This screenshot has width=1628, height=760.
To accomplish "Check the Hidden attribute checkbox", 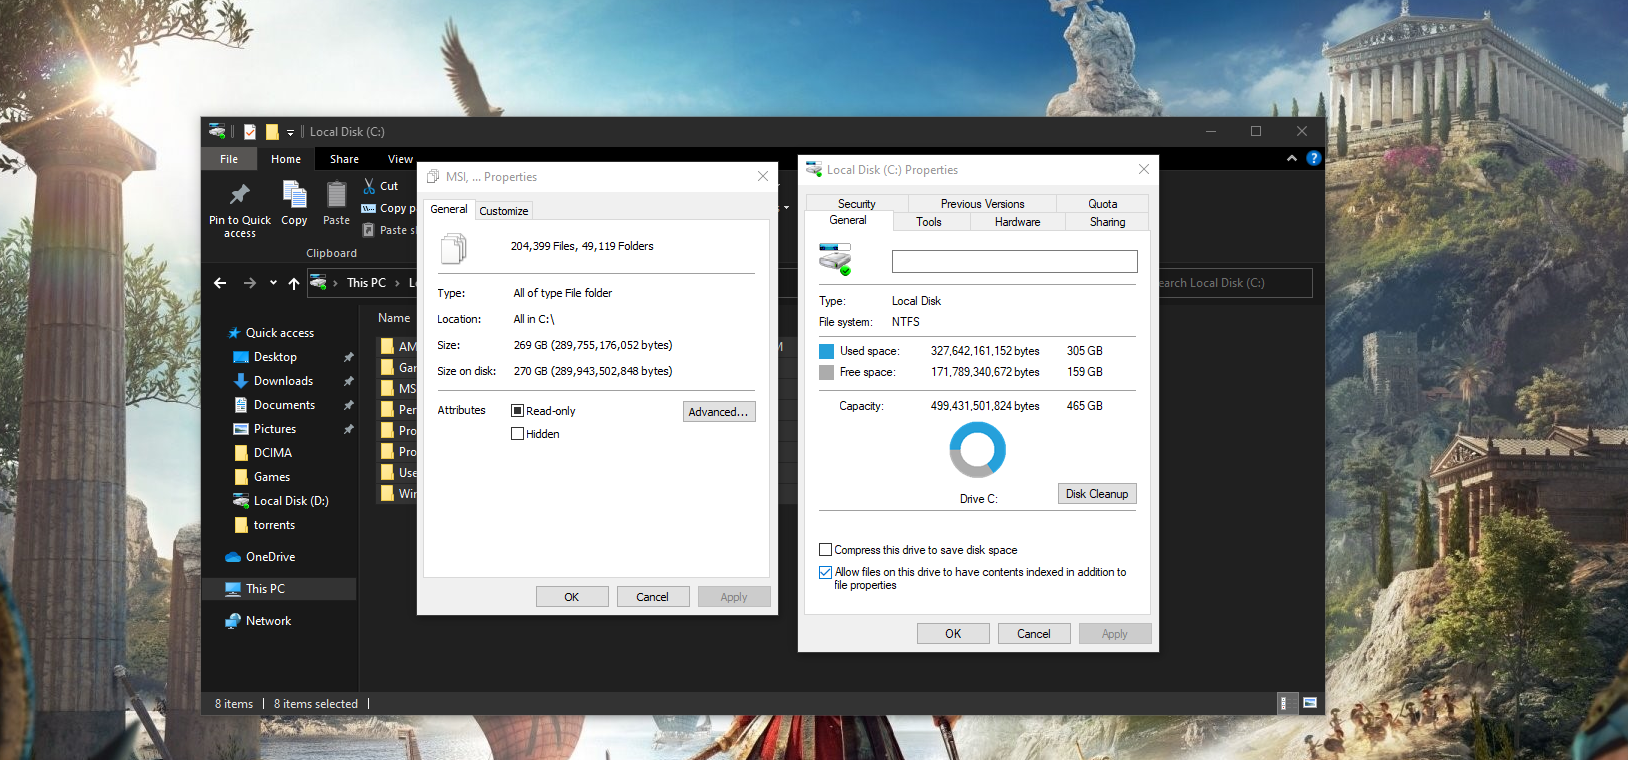I will tap(517, 434).
